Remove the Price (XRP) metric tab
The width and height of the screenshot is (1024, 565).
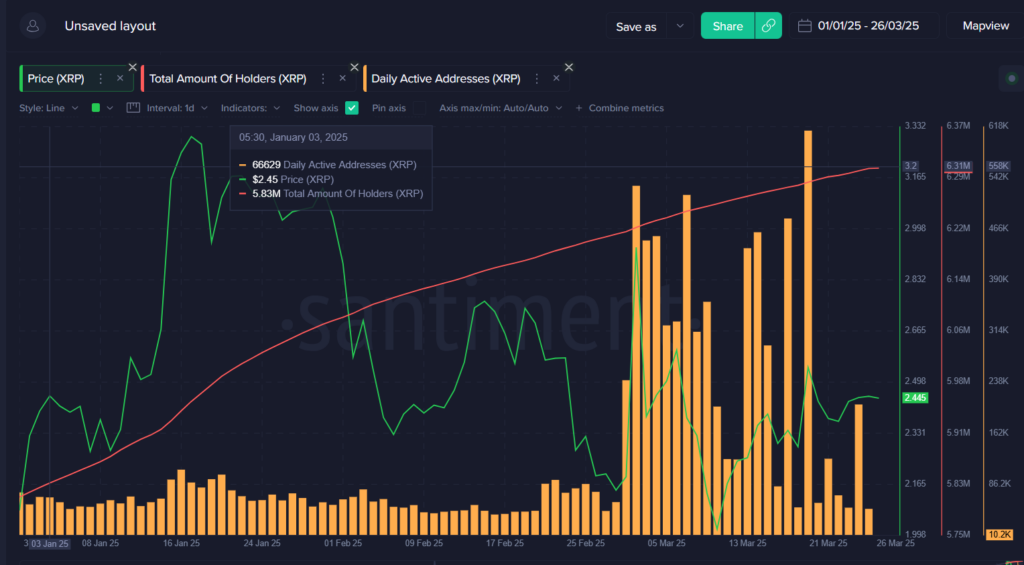point(120,78)
